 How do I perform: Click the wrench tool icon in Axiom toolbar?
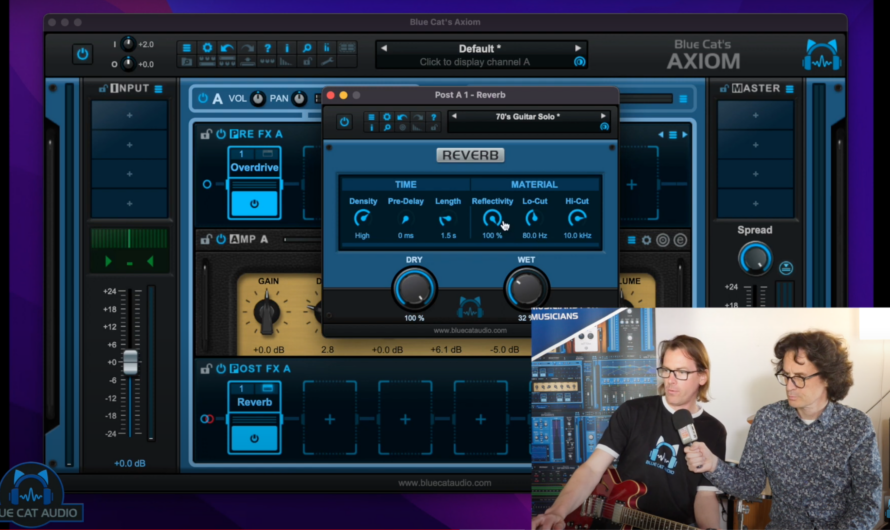click(x=327, y=61)
